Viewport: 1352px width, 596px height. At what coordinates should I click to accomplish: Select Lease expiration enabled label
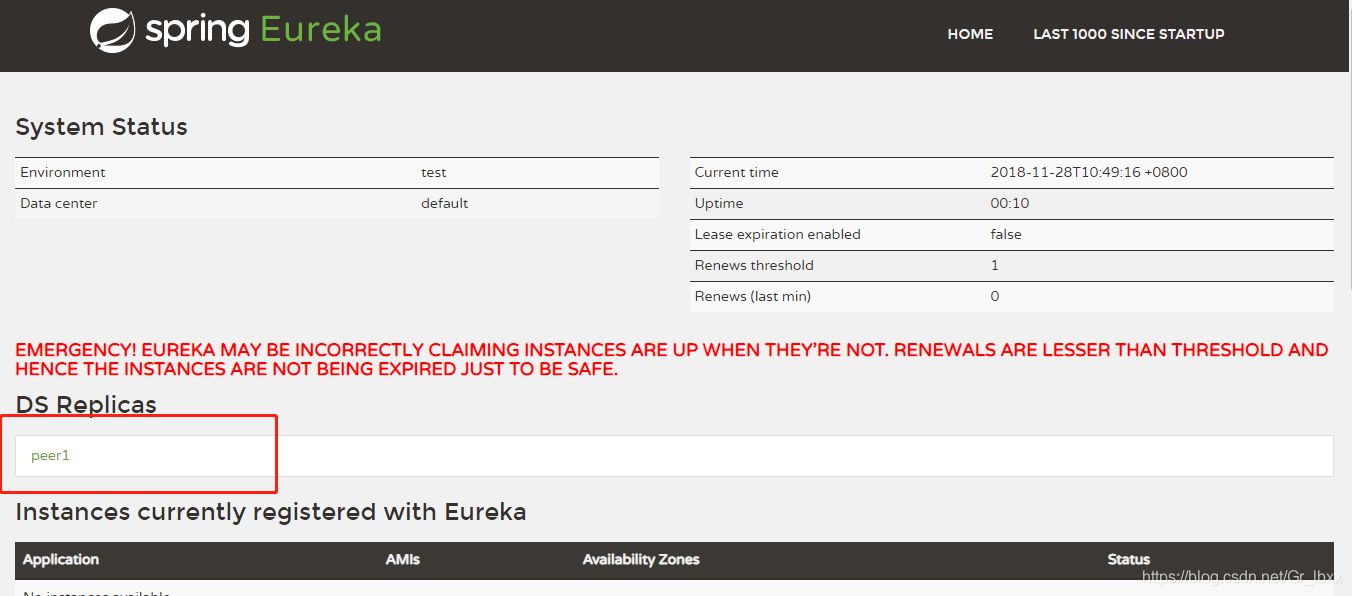tap(778, 234)
